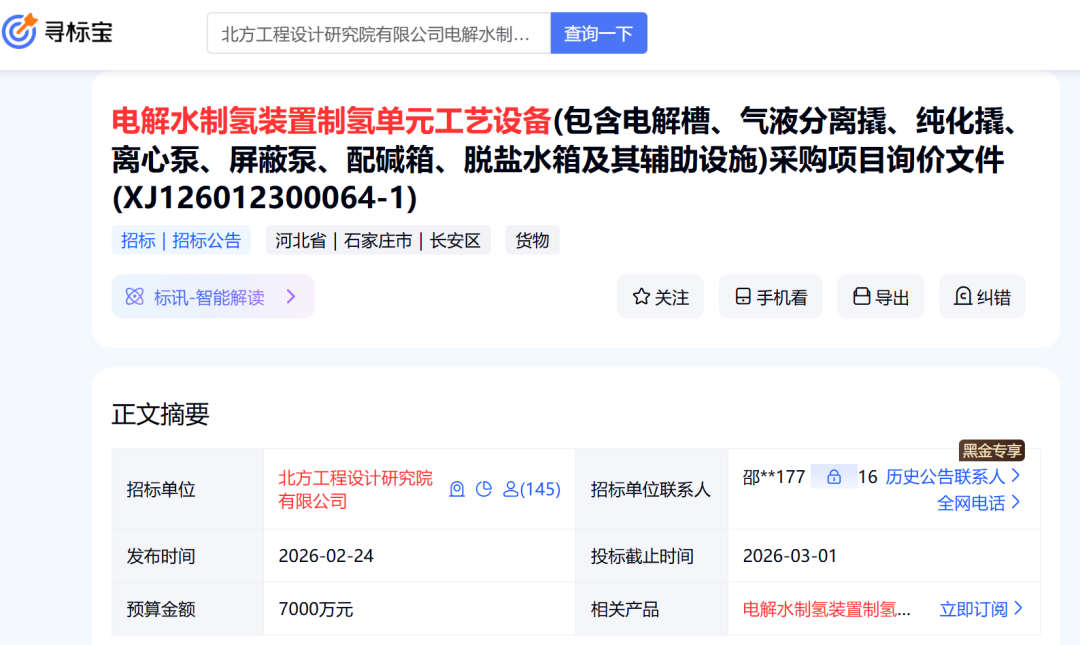Click the star icon in the 关注 button
This screenshot has width=1080, height=645.
pos(641,296)
